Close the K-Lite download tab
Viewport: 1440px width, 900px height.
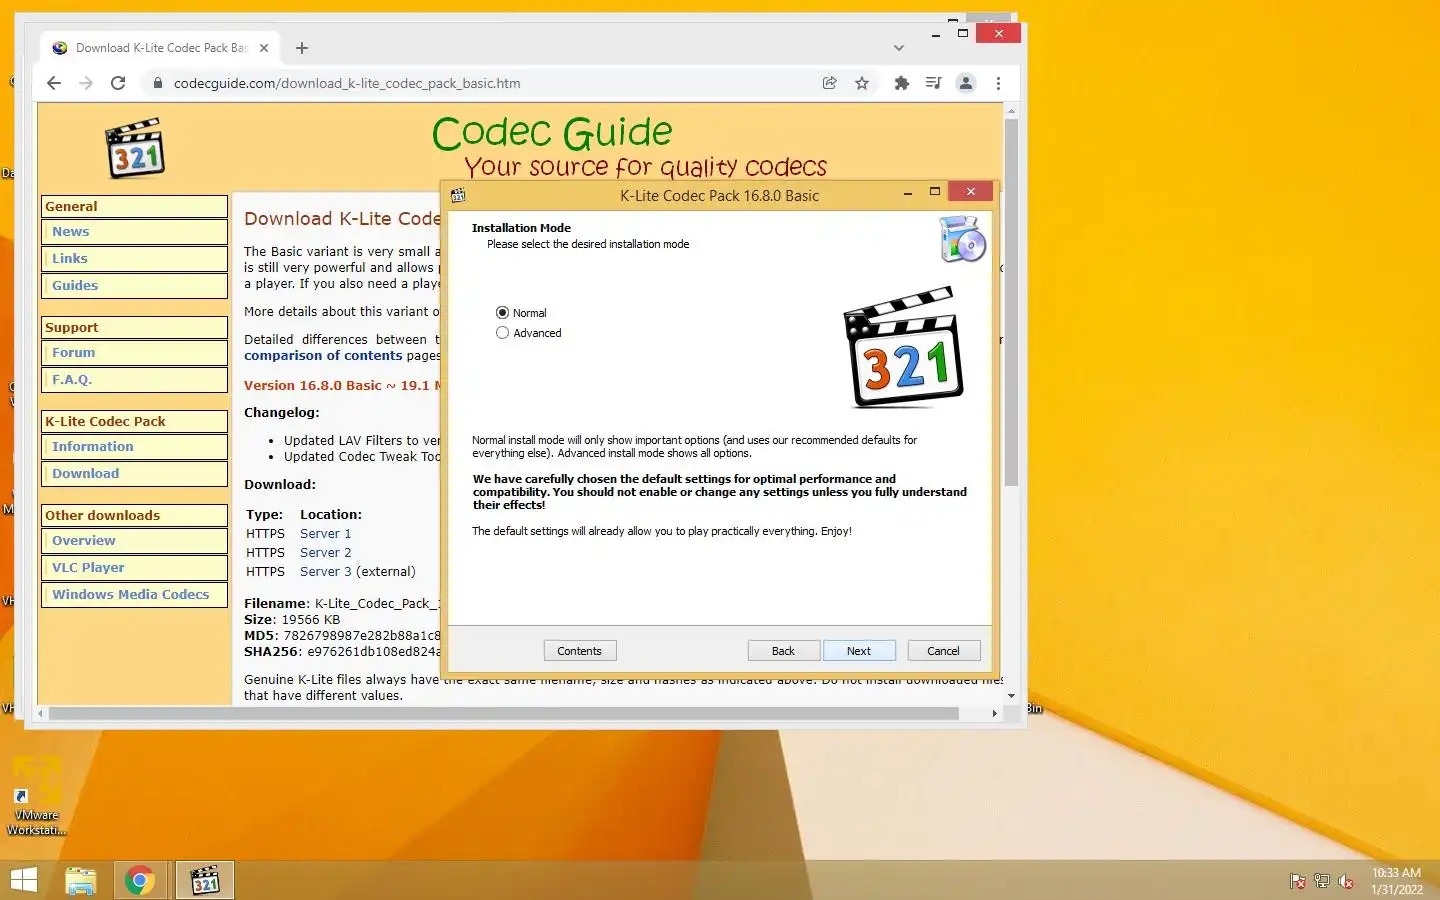[264, 48]
